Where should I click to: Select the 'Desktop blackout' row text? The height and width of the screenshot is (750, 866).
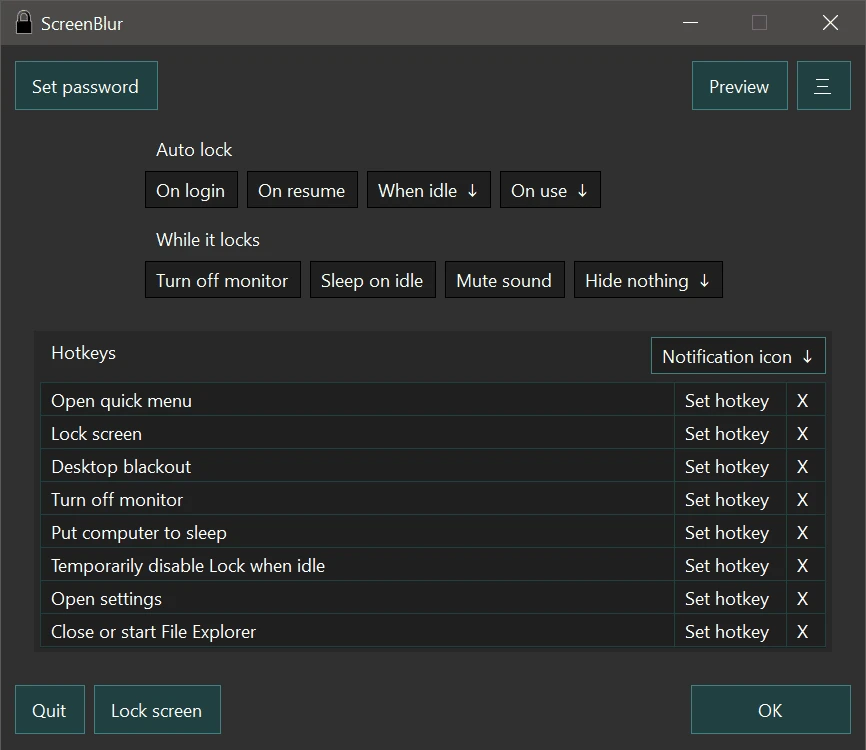tap(121, 467)
